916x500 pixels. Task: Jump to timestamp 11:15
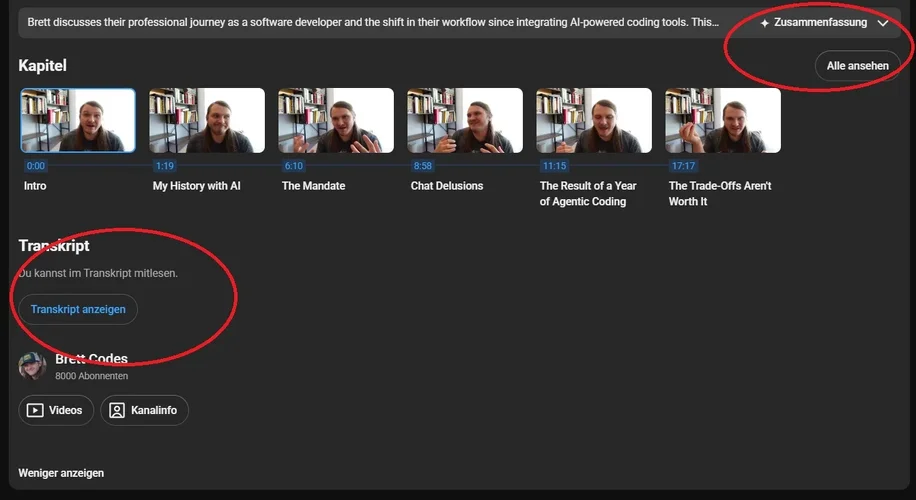554,166
